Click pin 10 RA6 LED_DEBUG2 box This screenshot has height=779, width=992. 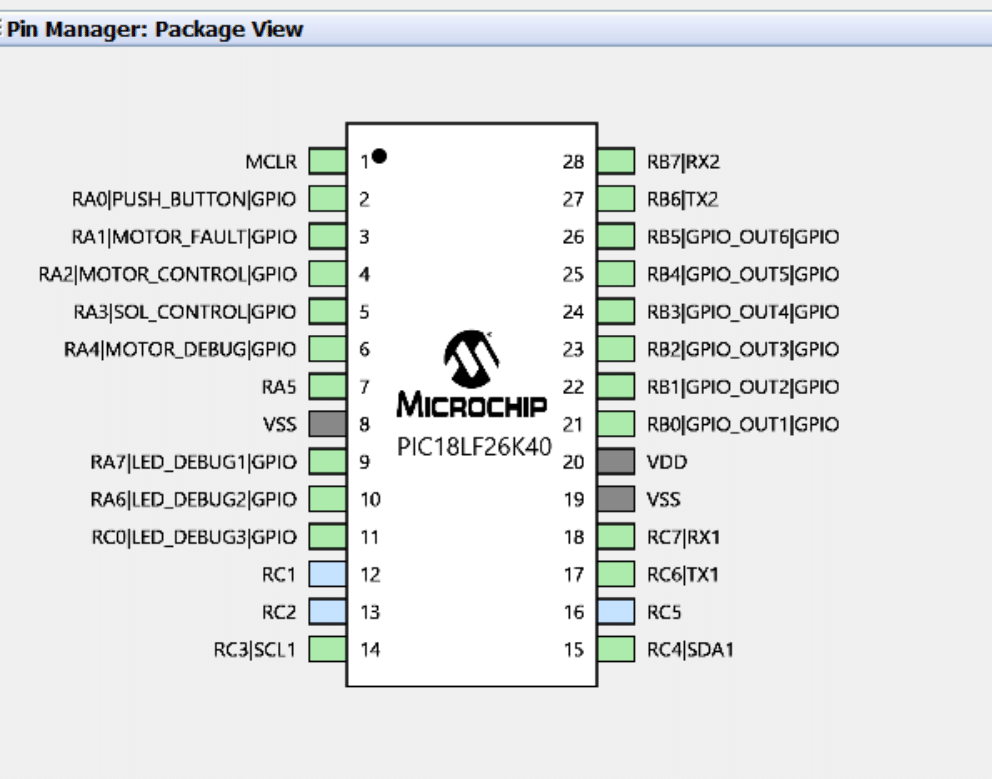point(328,499)
